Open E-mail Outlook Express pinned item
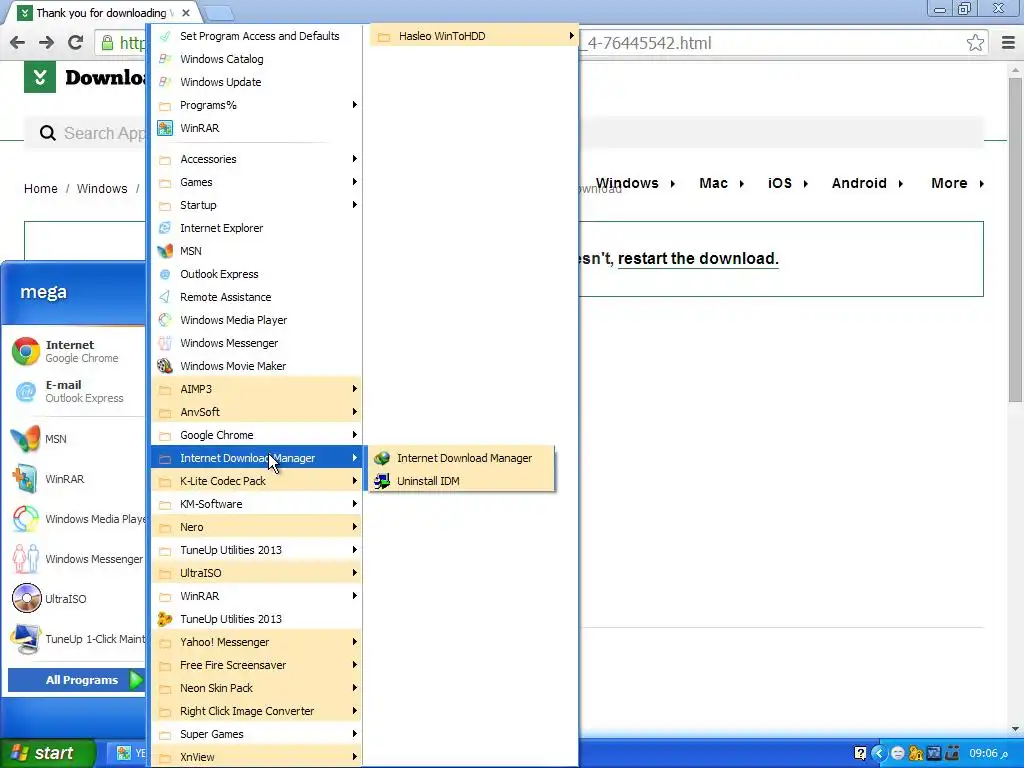Image resolution: width=1024 pixels, height=768 pixels. coord(77,391)
